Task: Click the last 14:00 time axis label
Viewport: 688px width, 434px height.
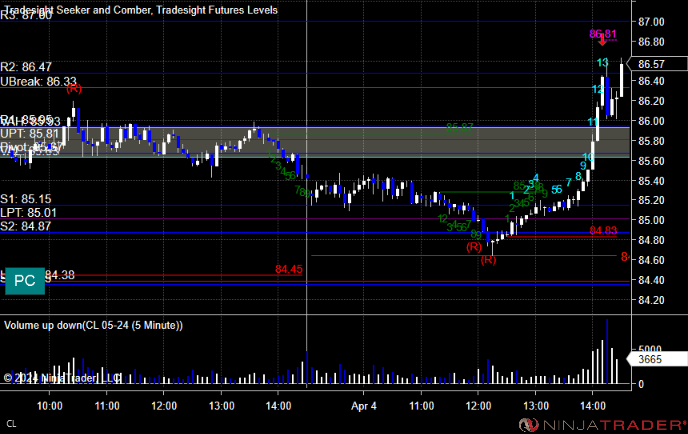Action: [593, 406]
